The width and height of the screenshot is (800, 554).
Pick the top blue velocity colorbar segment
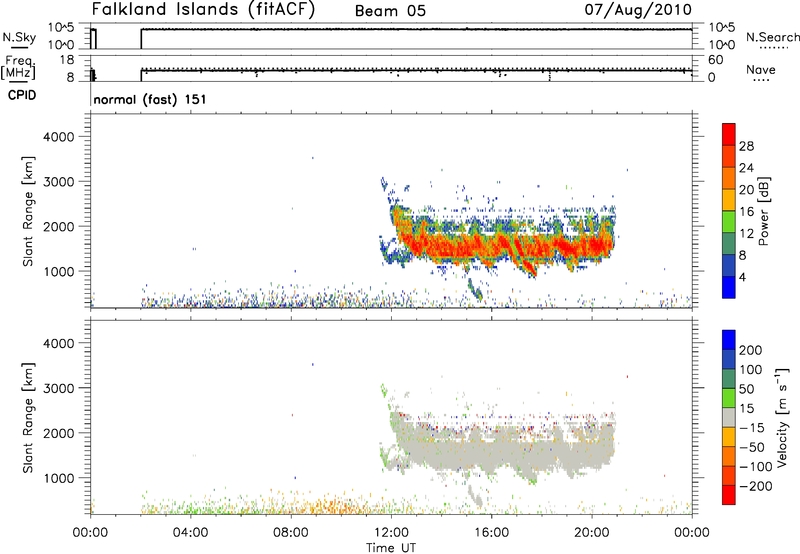[729, 340]
